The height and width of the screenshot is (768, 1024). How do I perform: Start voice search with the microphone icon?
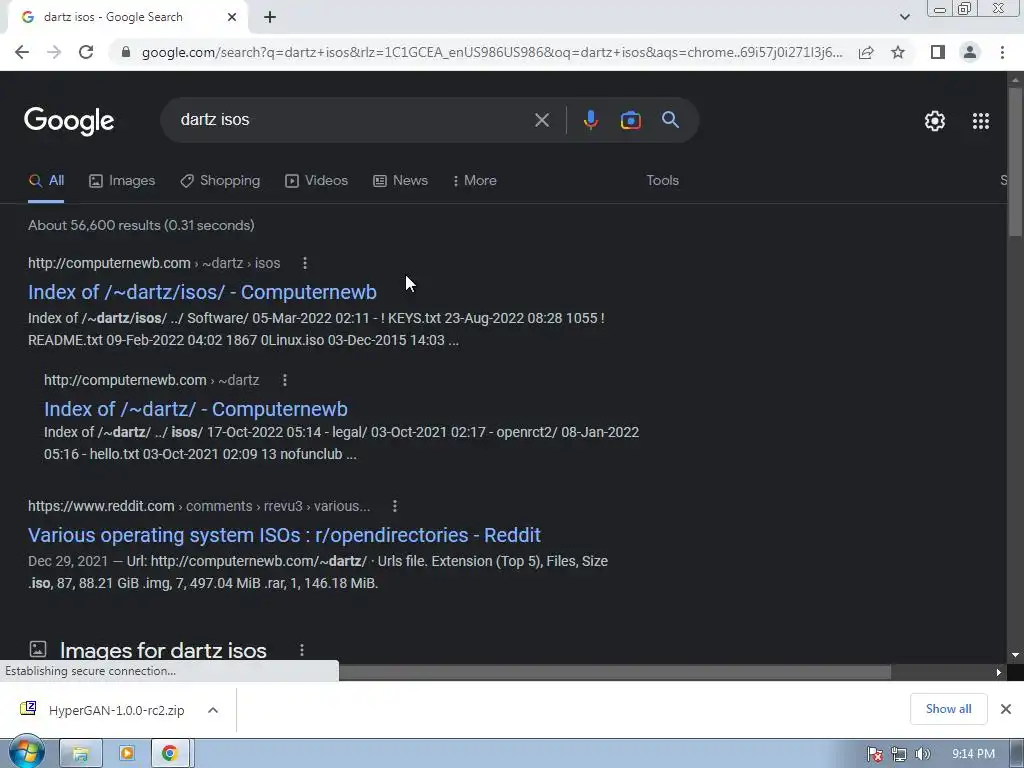coord(590,120)
